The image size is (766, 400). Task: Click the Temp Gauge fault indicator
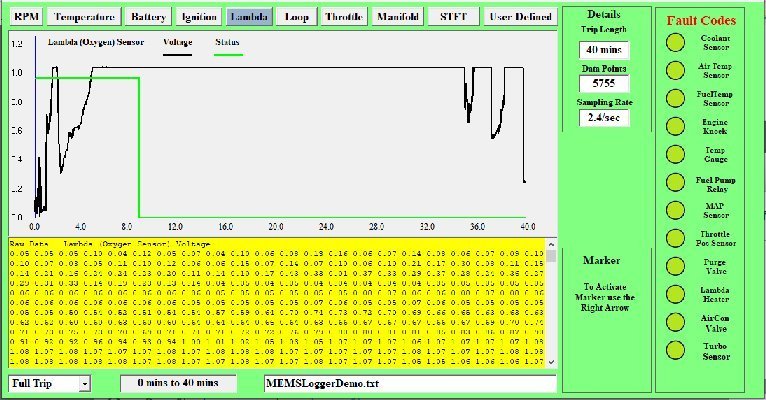coord(676,154)
